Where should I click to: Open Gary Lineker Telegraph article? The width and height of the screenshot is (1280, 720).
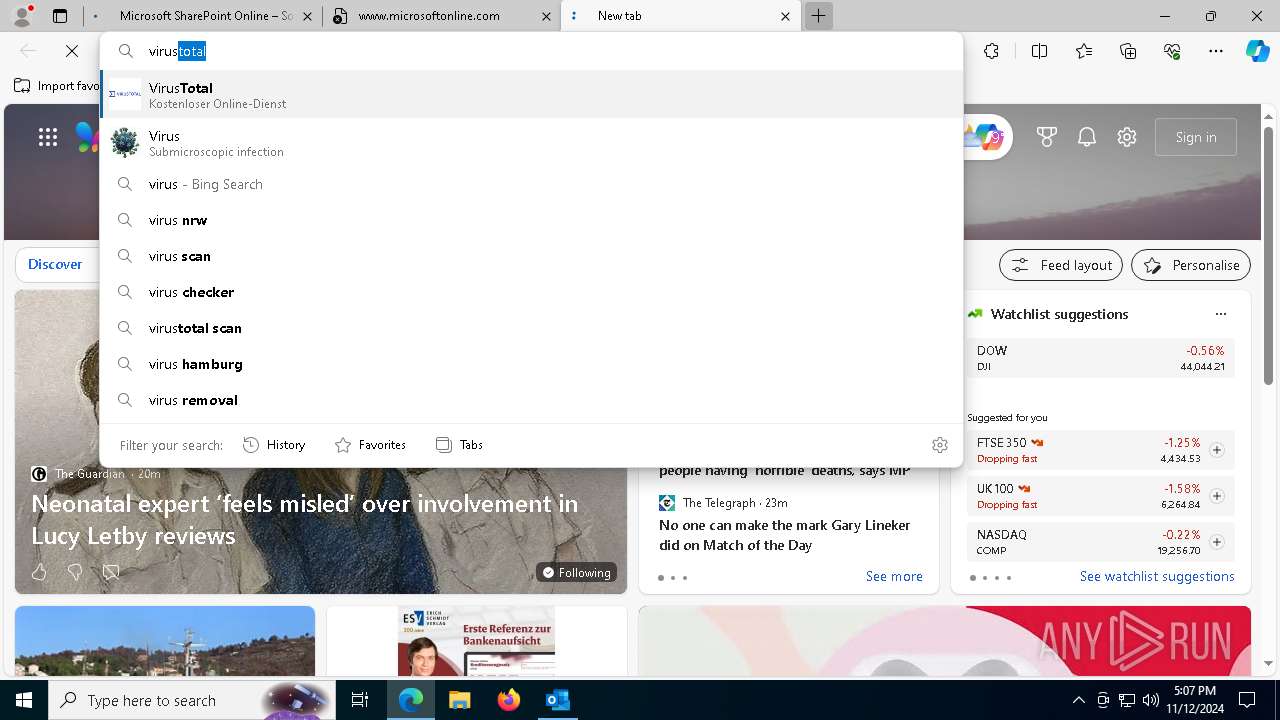point(785,535)
